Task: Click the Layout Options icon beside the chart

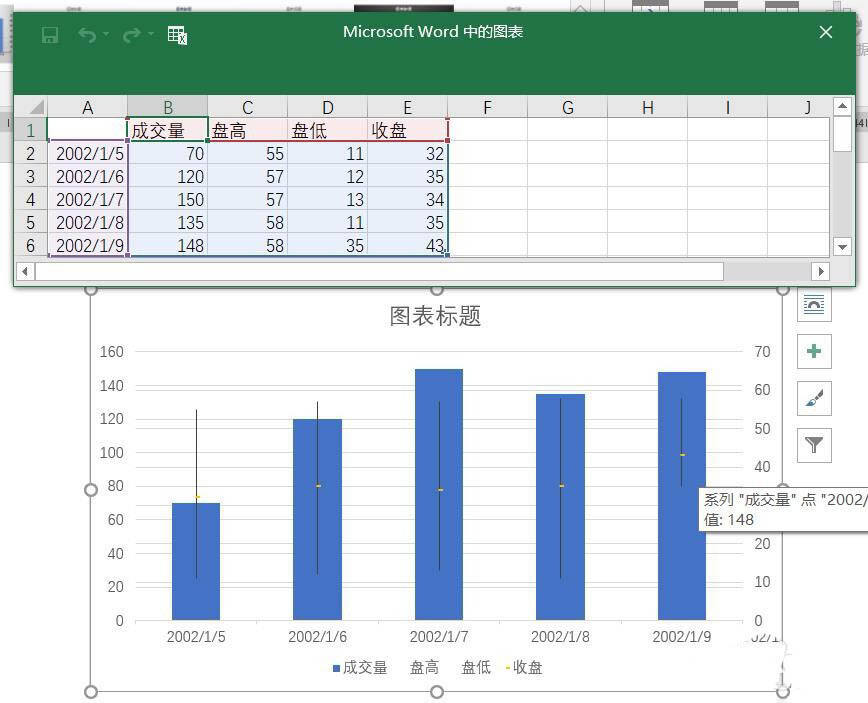Action: pos(815,304)
